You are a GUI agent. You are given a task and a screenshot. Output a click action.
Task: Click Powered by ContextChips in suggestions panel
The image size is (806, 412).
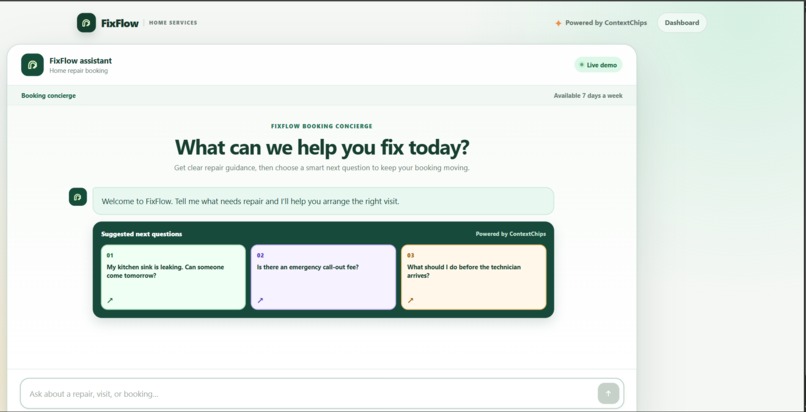point(510,234)
